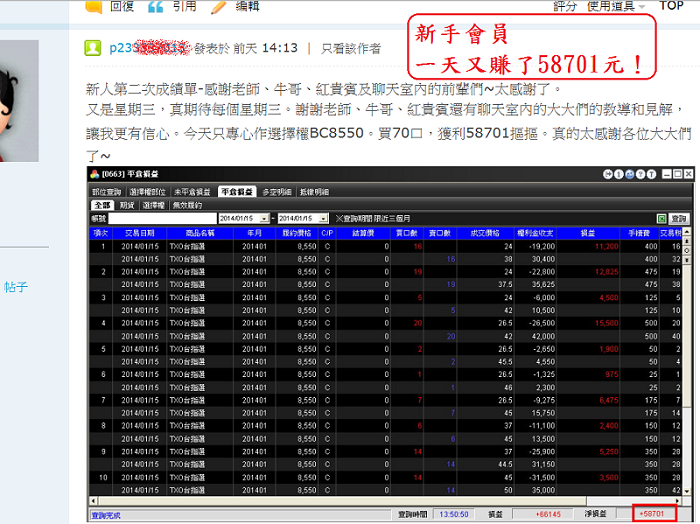Click the +66145 profit total in status bar
This screenshot has height=524, width=700.
point(548,514)
